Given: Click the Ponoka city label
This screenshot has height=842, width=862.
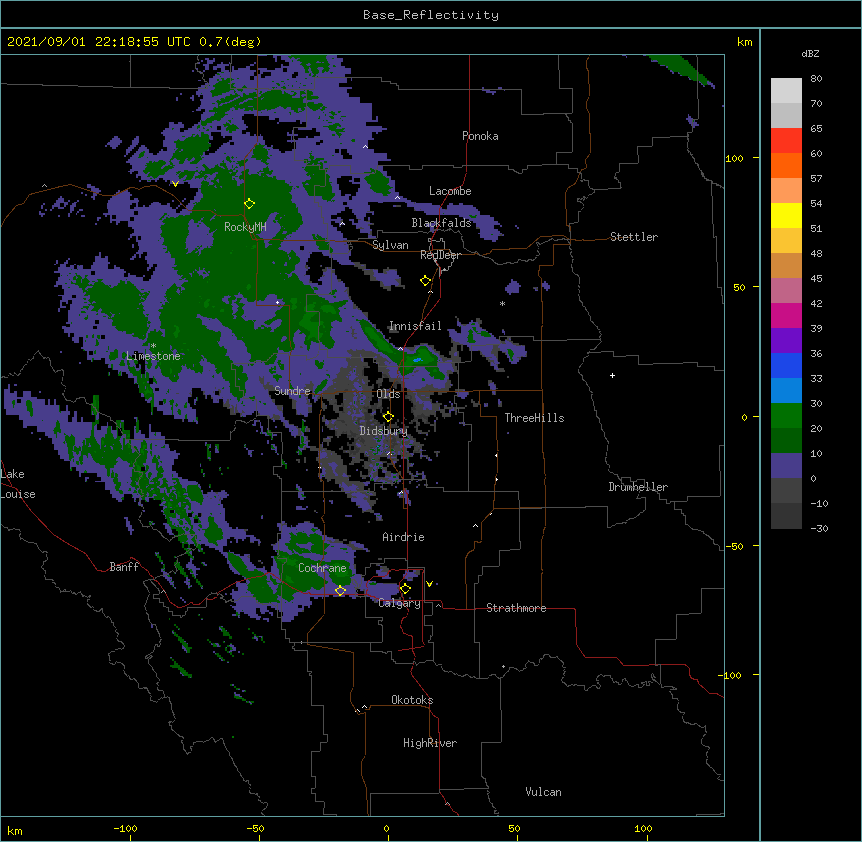Looking at the screenshot, I should click(x=480, y=136).
